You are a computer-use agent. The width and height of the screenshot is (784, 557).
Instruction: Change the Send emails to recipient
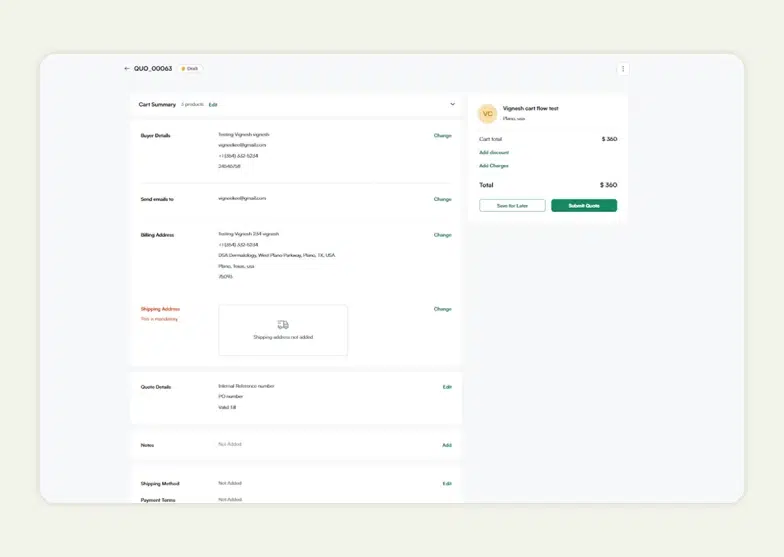point(442,199)
